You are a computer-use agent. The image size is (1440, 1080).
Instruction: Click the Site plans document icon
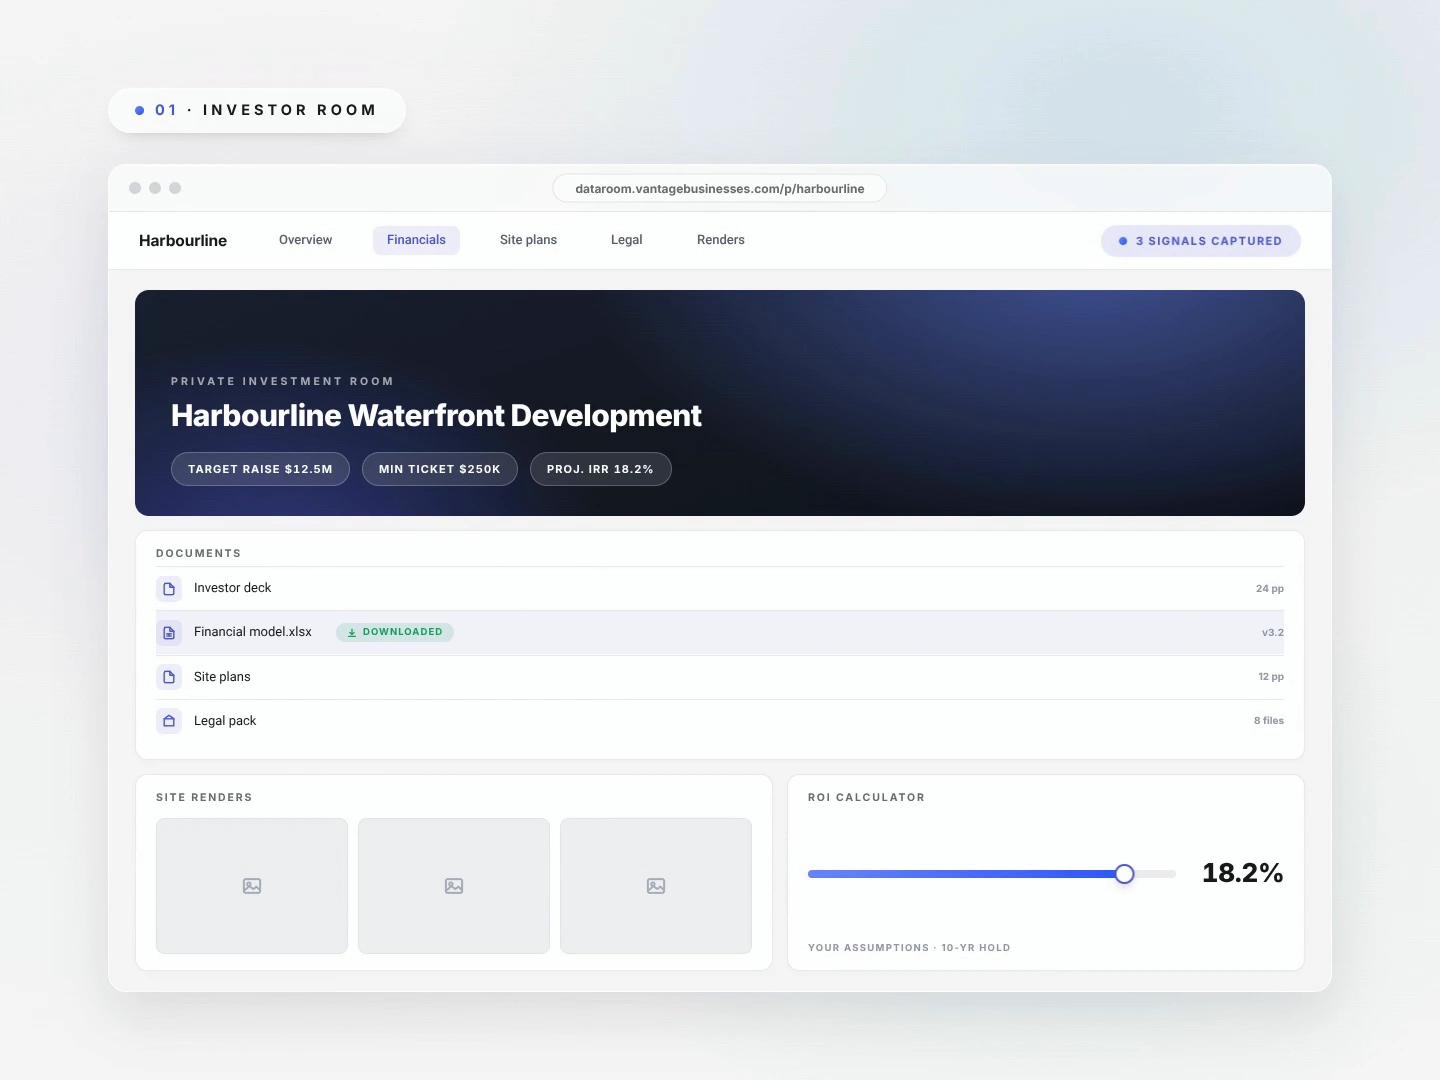click(169, 677)
